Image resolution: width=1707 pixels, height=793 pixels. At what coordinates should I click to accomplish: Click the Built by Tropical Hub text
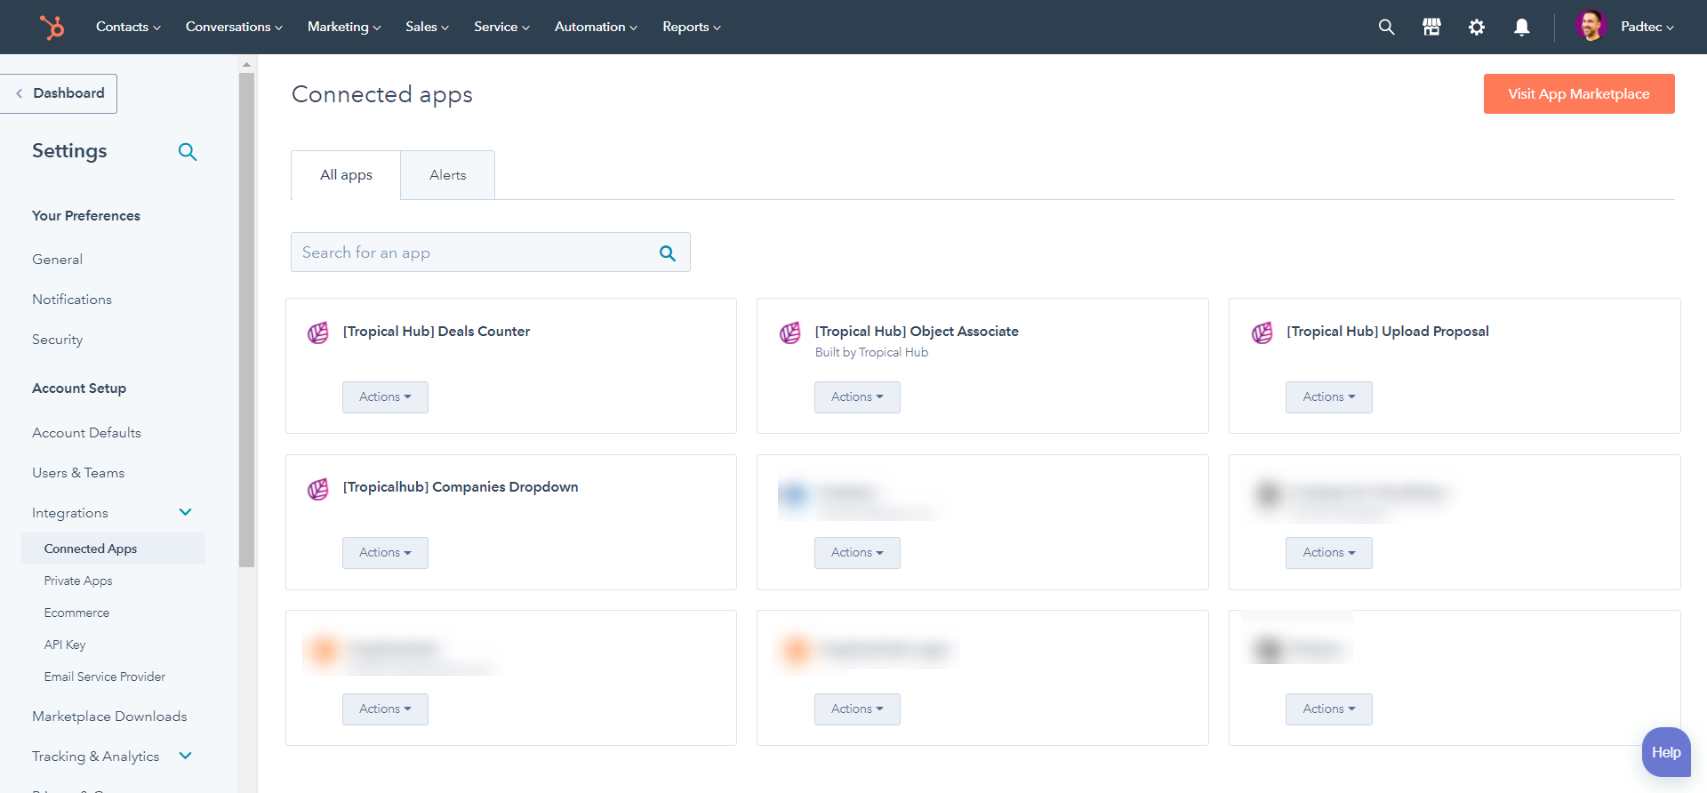pos(871,352)
